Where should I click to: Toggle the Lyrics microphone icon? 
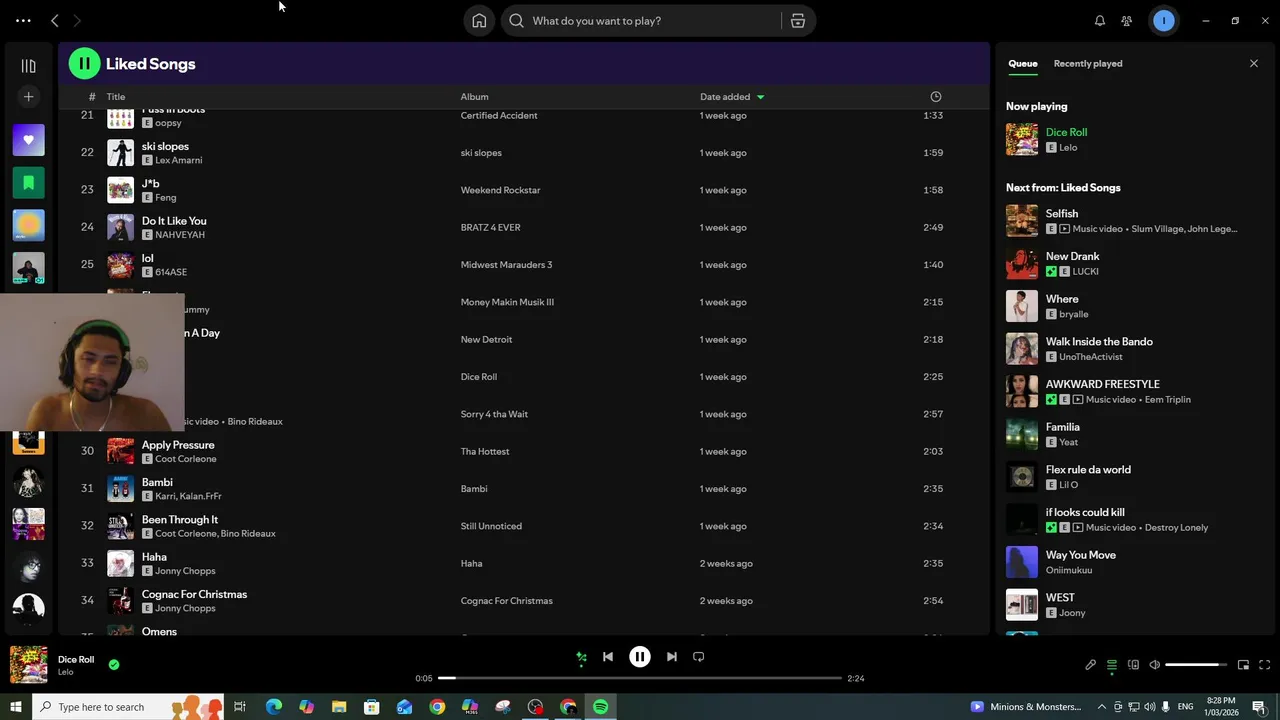pyautogui.click(x=1091, y=665)
